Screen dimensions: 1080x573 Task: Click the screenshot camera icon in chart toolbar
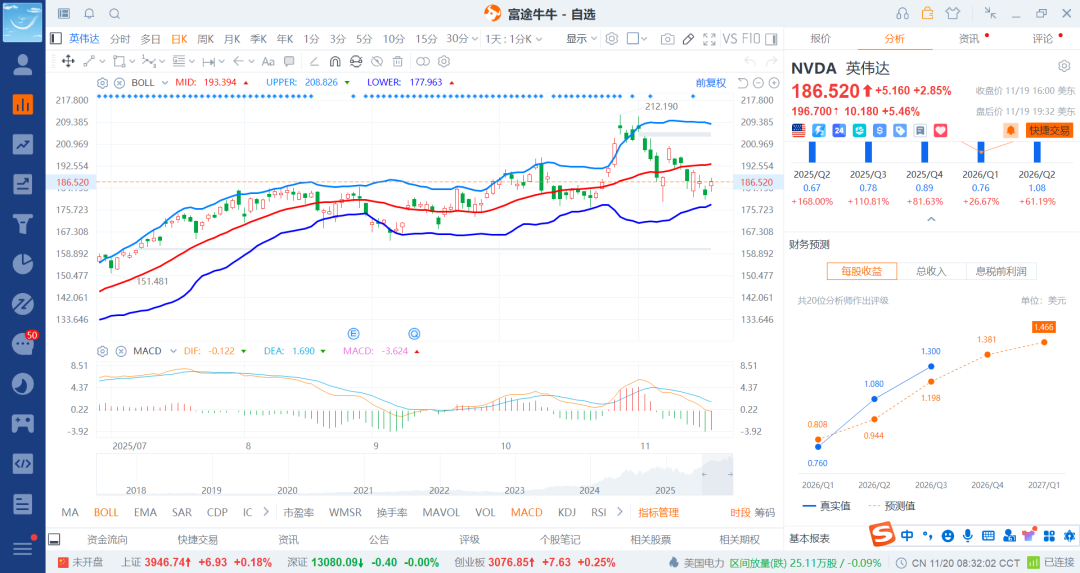[x=667, y=39]
